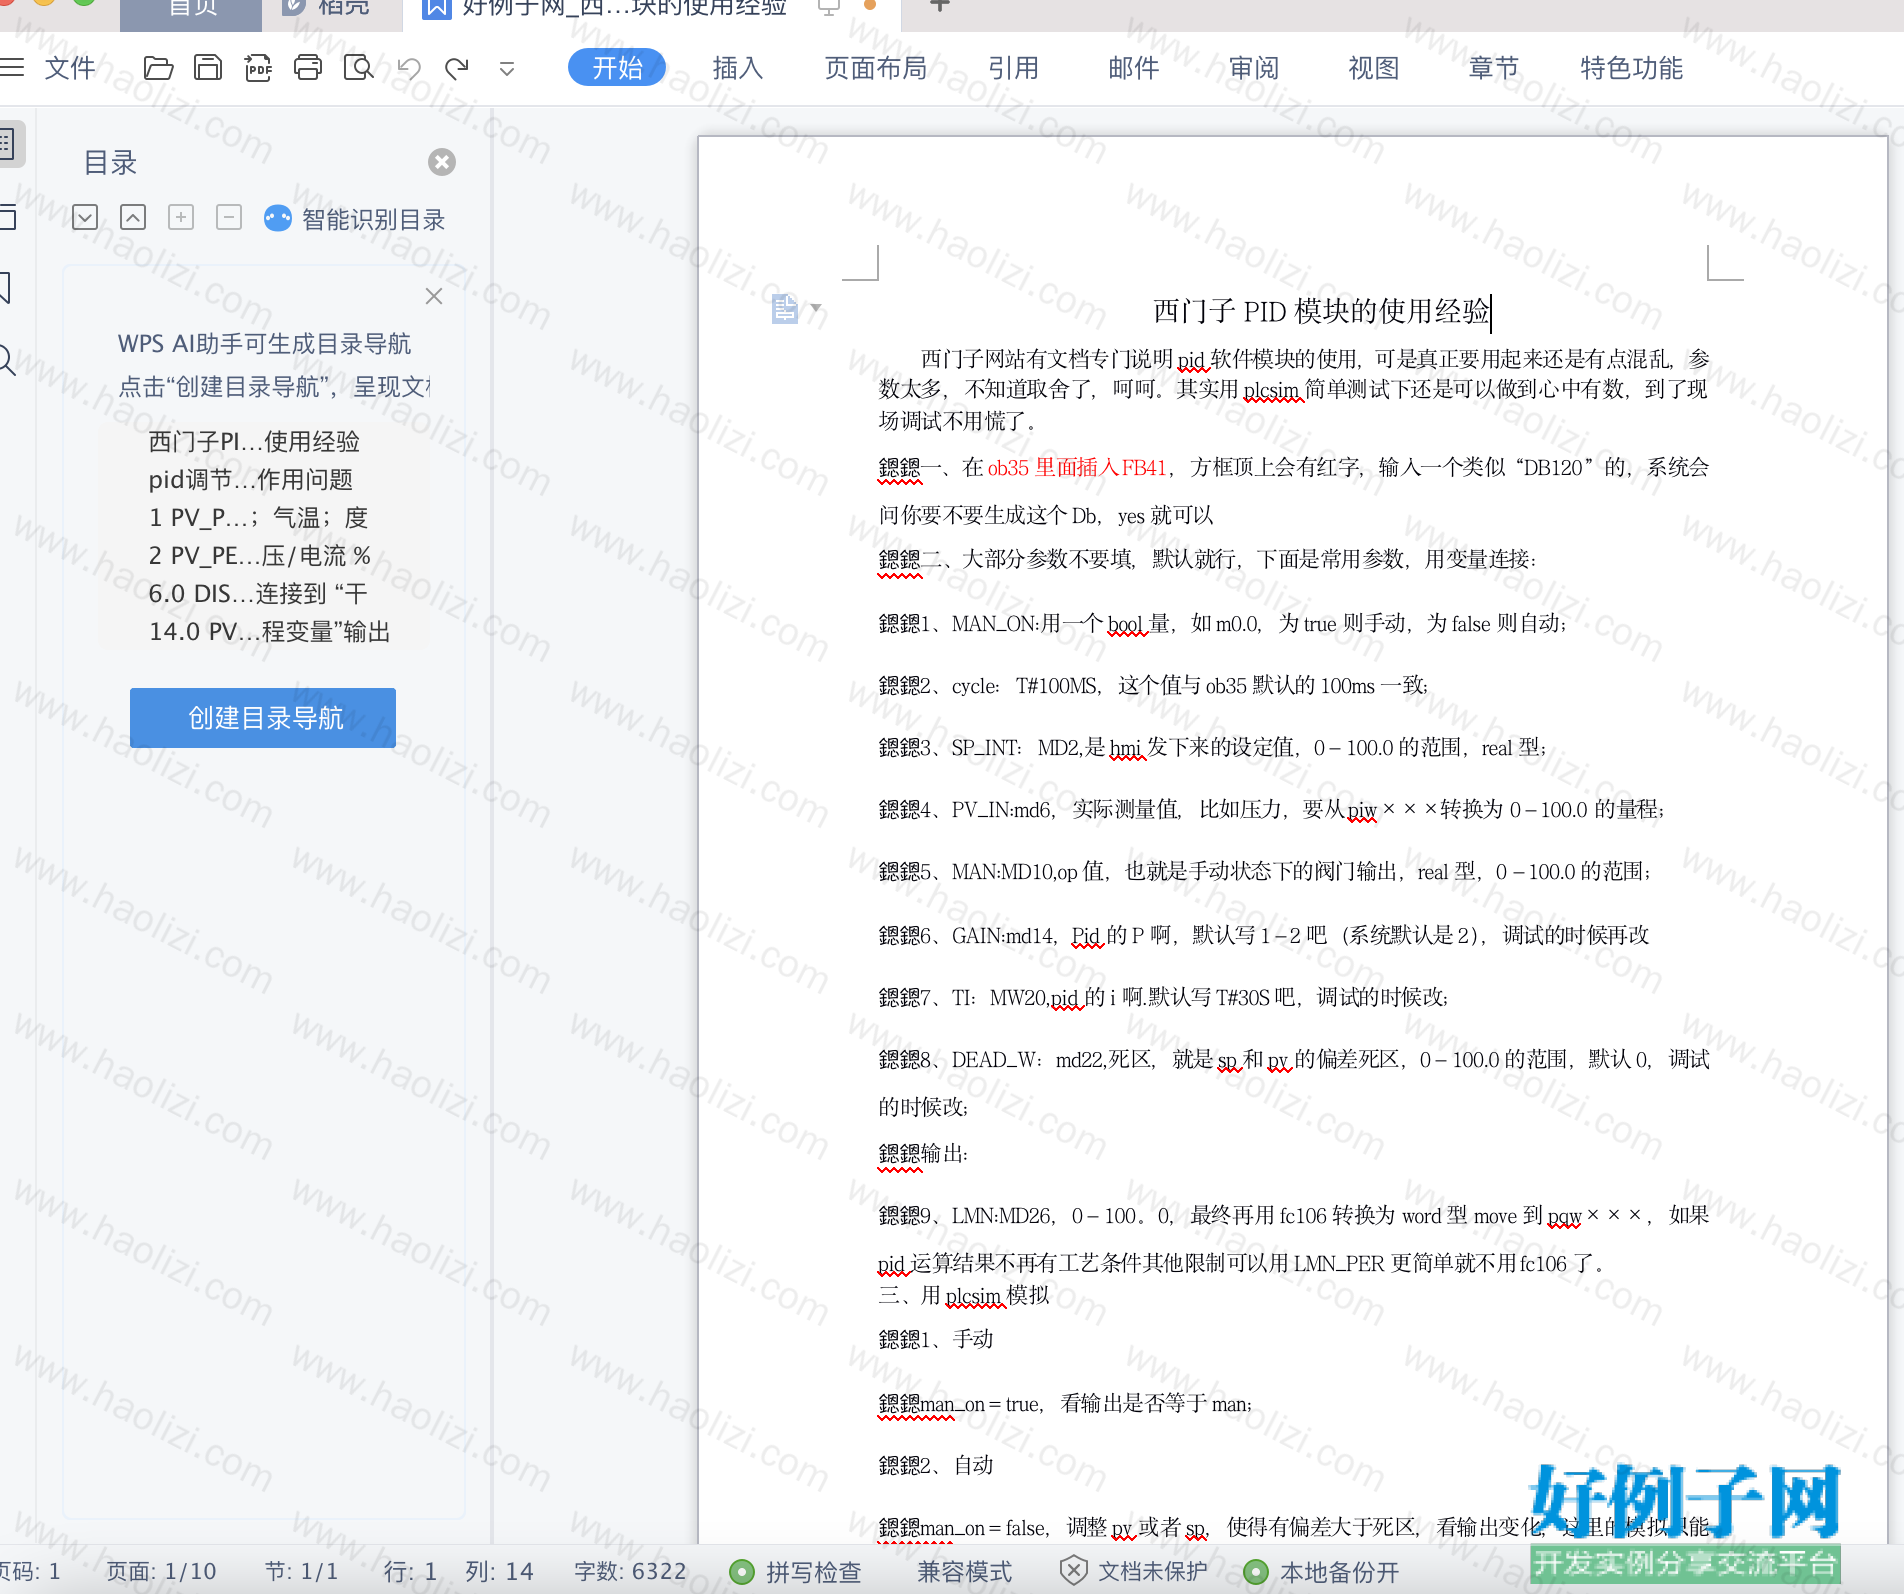The height and width of the screenshot is (1594, 1904).
Task: Click 页面: 1/10 in status bar
Action: coord(162,1571)
